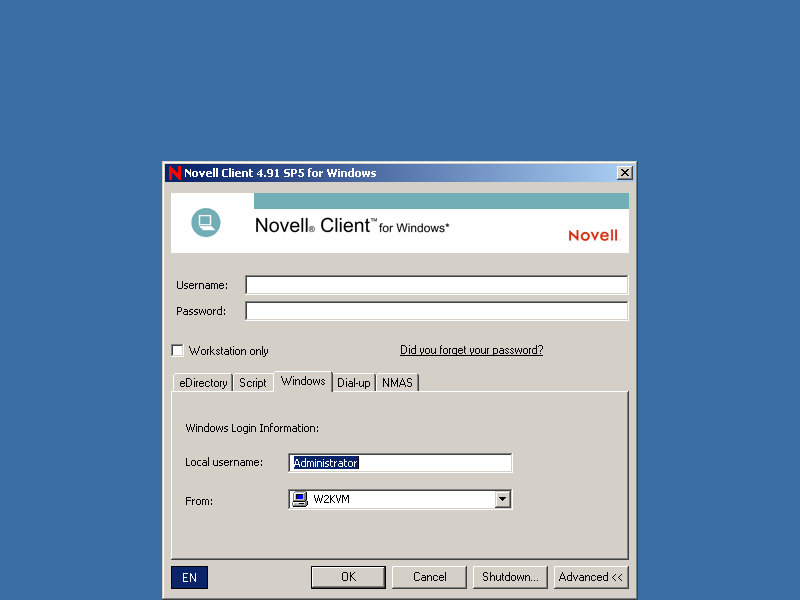Click the workstation icon beside W2KVM
The height and width of the screenshot is (600, 800).
tap(300, 499)
